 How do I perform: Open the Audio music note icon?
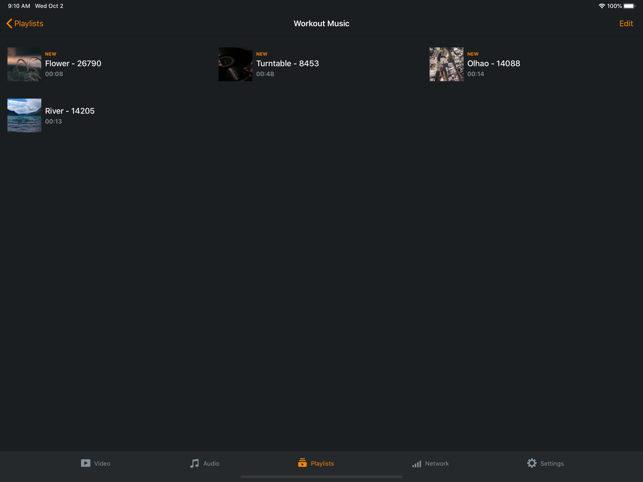194,463
